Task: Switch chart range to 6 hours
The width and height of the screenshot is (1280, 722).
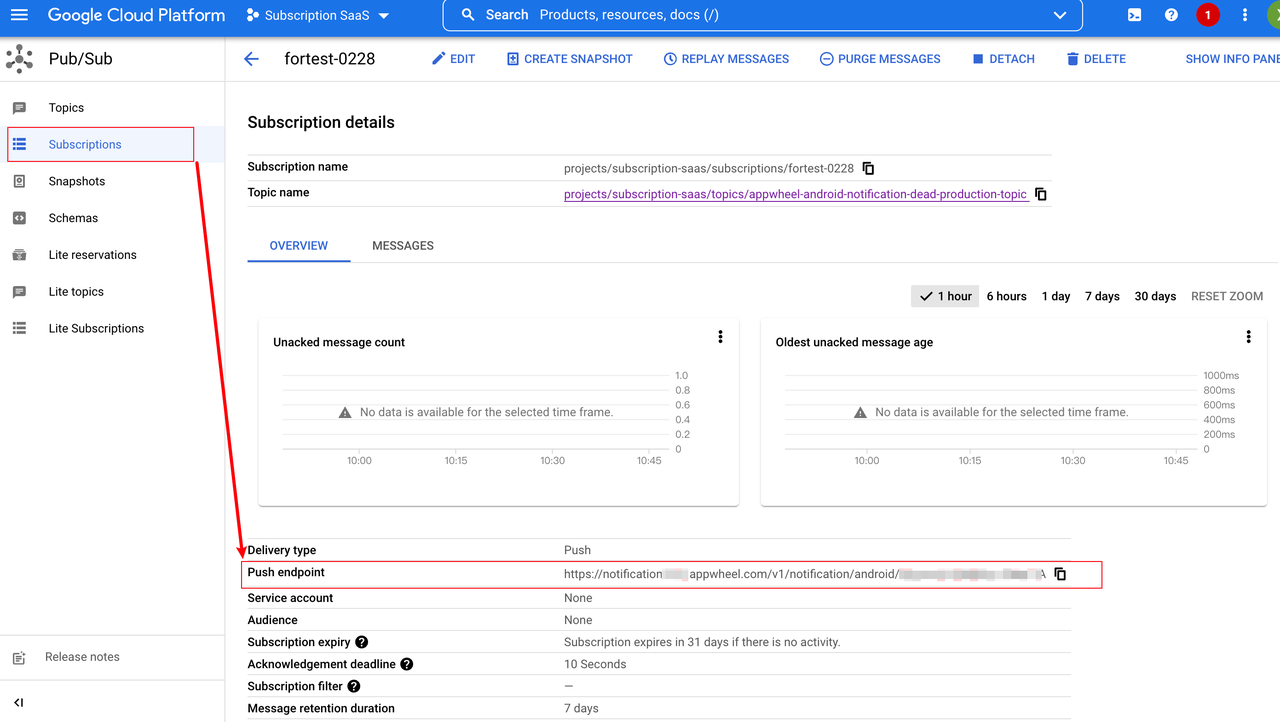Action: (1006, 296)
